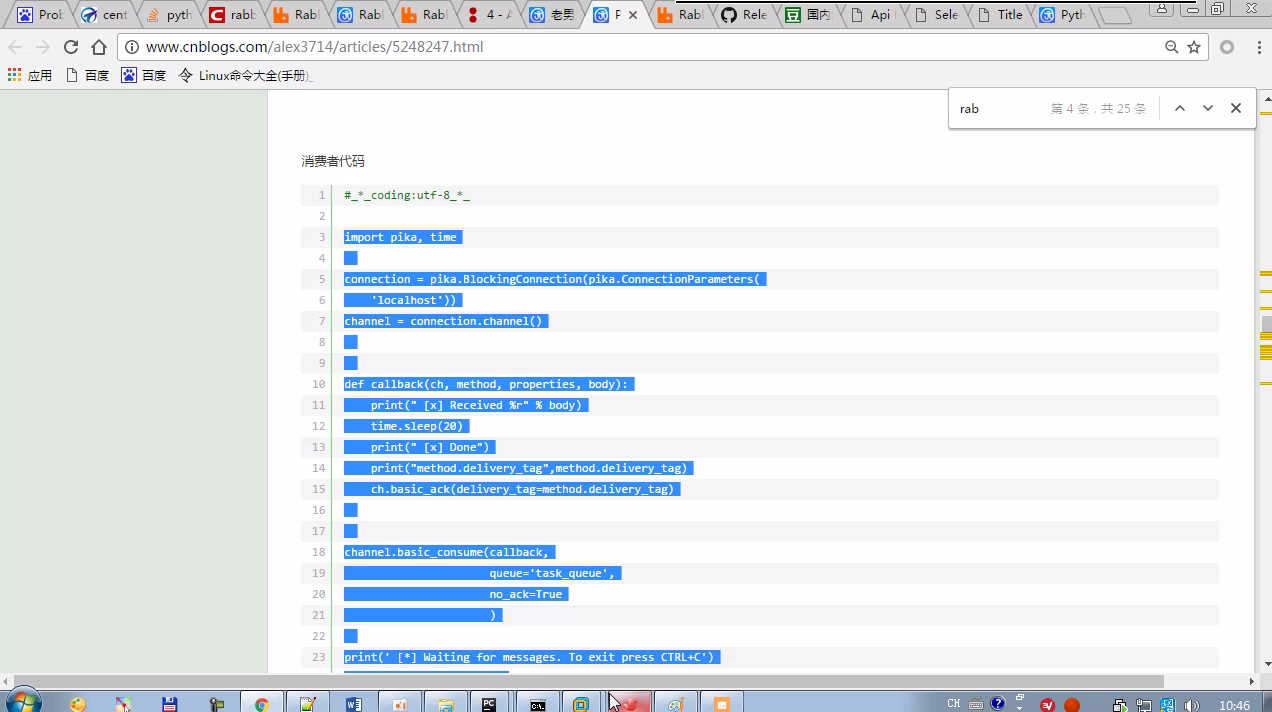This screenshot has height=712, width=1272.
Task: Open Linux命令大全 bookmark
Action: (x=246, y=75)
